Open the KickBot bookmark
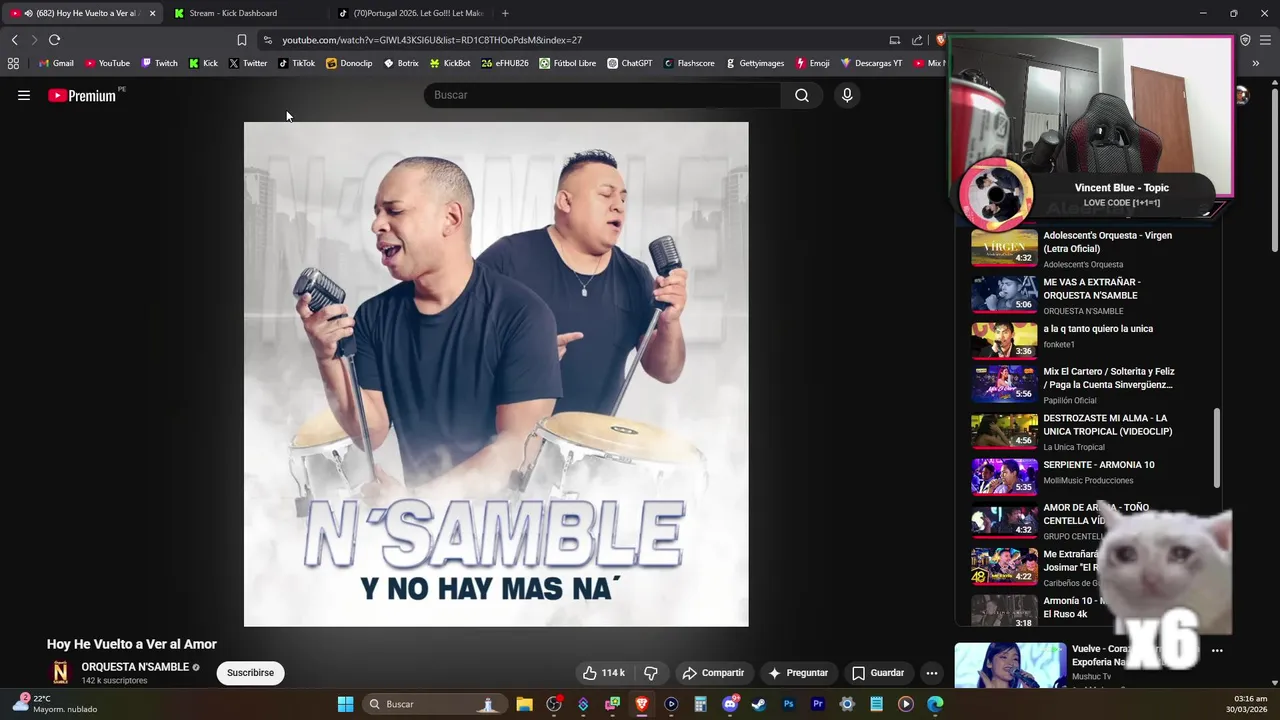The image size is (1280, 720). pos(449,63)
